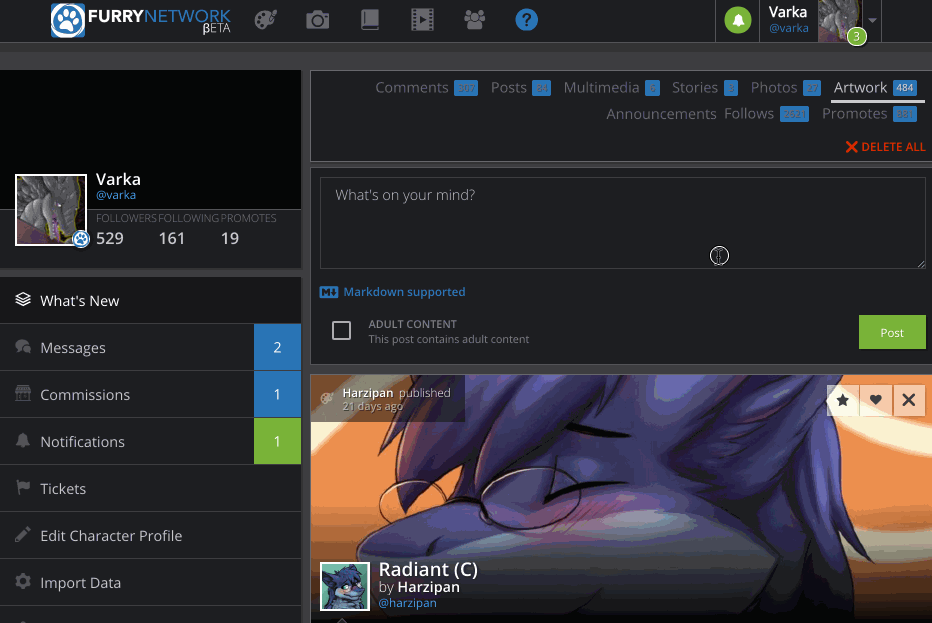Viewport: 932px width, 623px height.
Task: Click the Furry Network paw logo
Action: [x=68, y=20]
